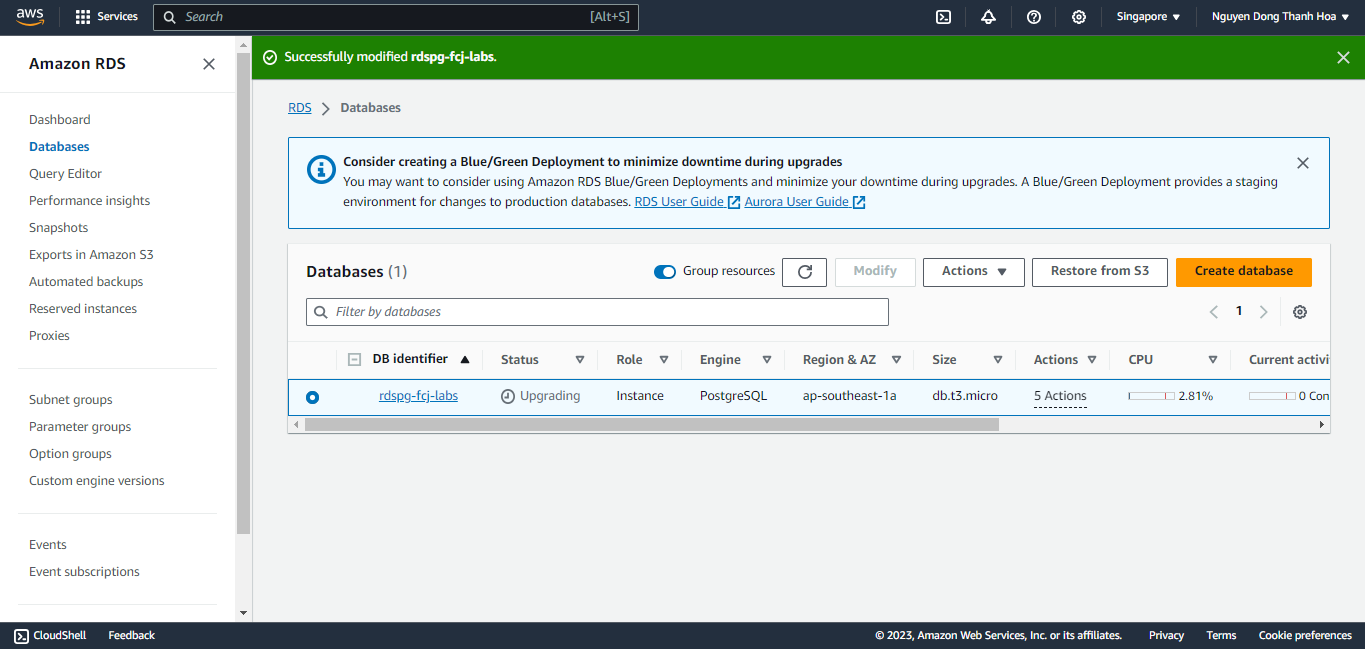The width and height of the screenshot is (1365, 649).
Task: Sort by Status column arrow
Action: pyautogui.click(x=580, y=360)
